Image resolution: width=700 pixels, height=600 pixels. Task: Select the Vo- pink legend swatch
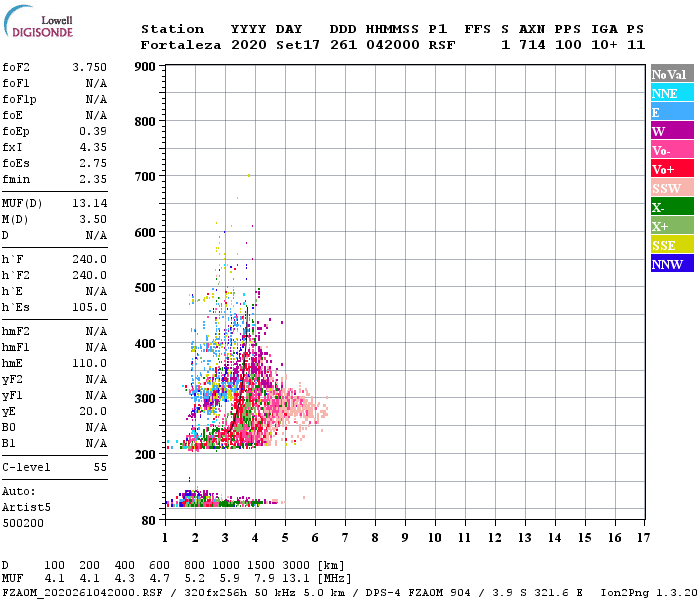pyautogui.click(x=672, y=150)
